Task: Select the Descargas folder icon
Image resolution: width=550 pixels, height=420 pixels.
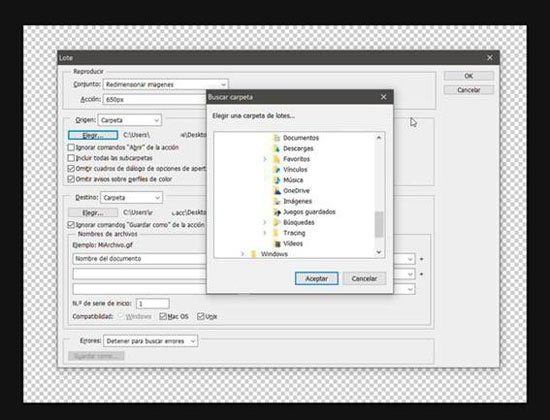Action: [x=276, y=148]
